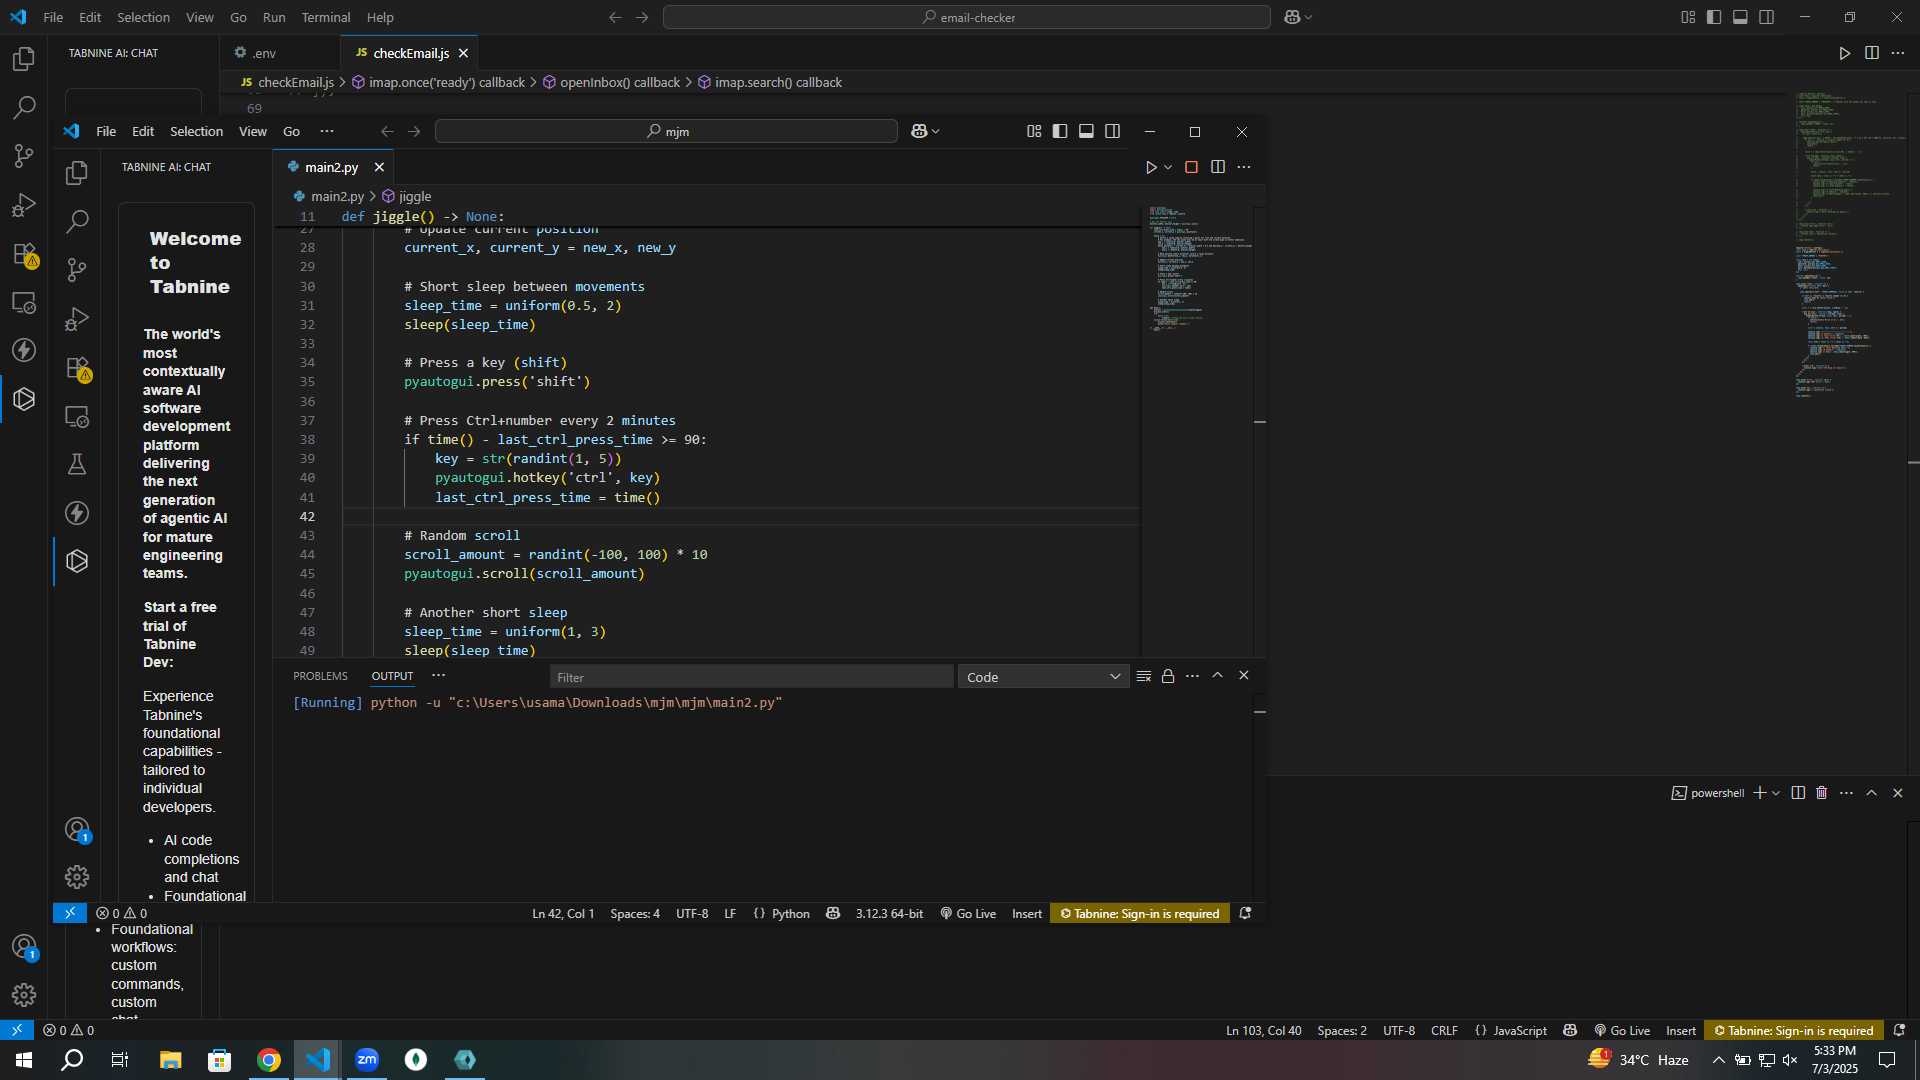Viewport: 1920px width, 1080px height.
Task: Run Python file in mjm window
Action: tap(1151, 167)
